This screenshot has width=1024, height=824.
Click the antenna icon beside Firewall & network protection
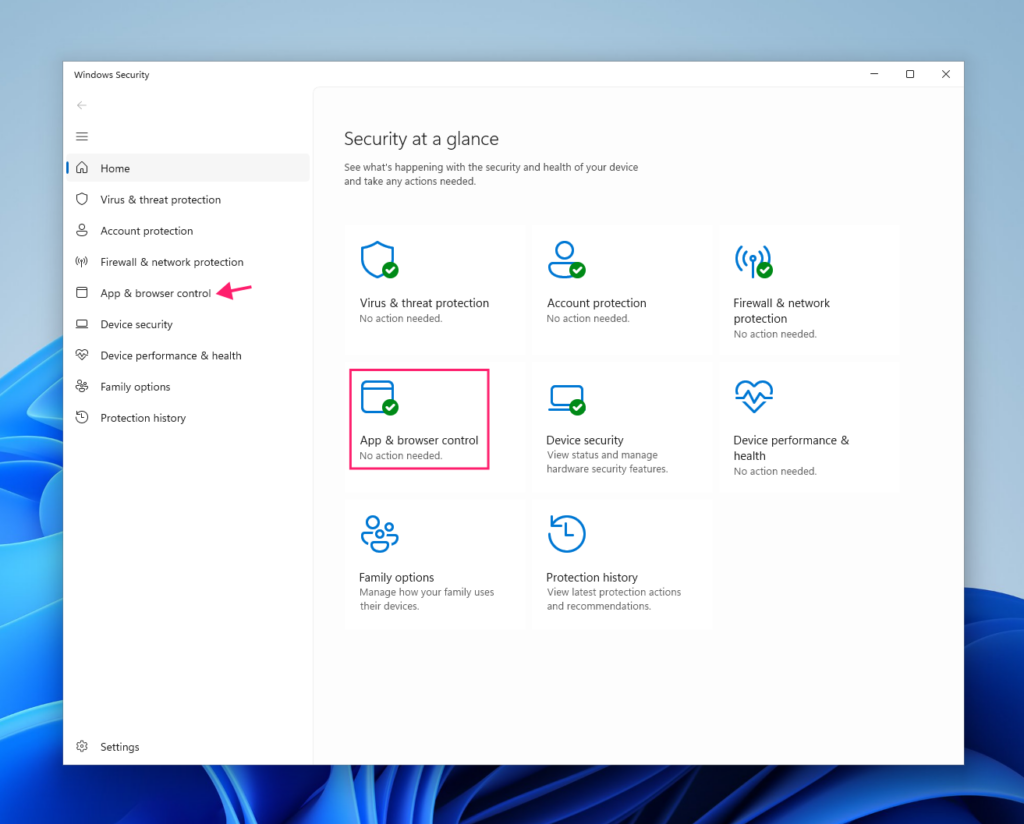click(82, 262)
